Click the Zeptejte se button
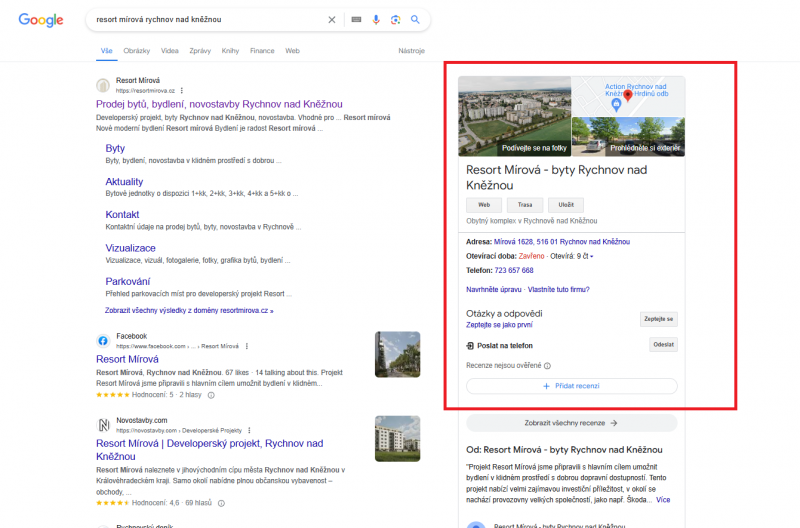Image resolution: width=800 pixels, height=528 pixels. pyautogui.click(x=658, y=319)
